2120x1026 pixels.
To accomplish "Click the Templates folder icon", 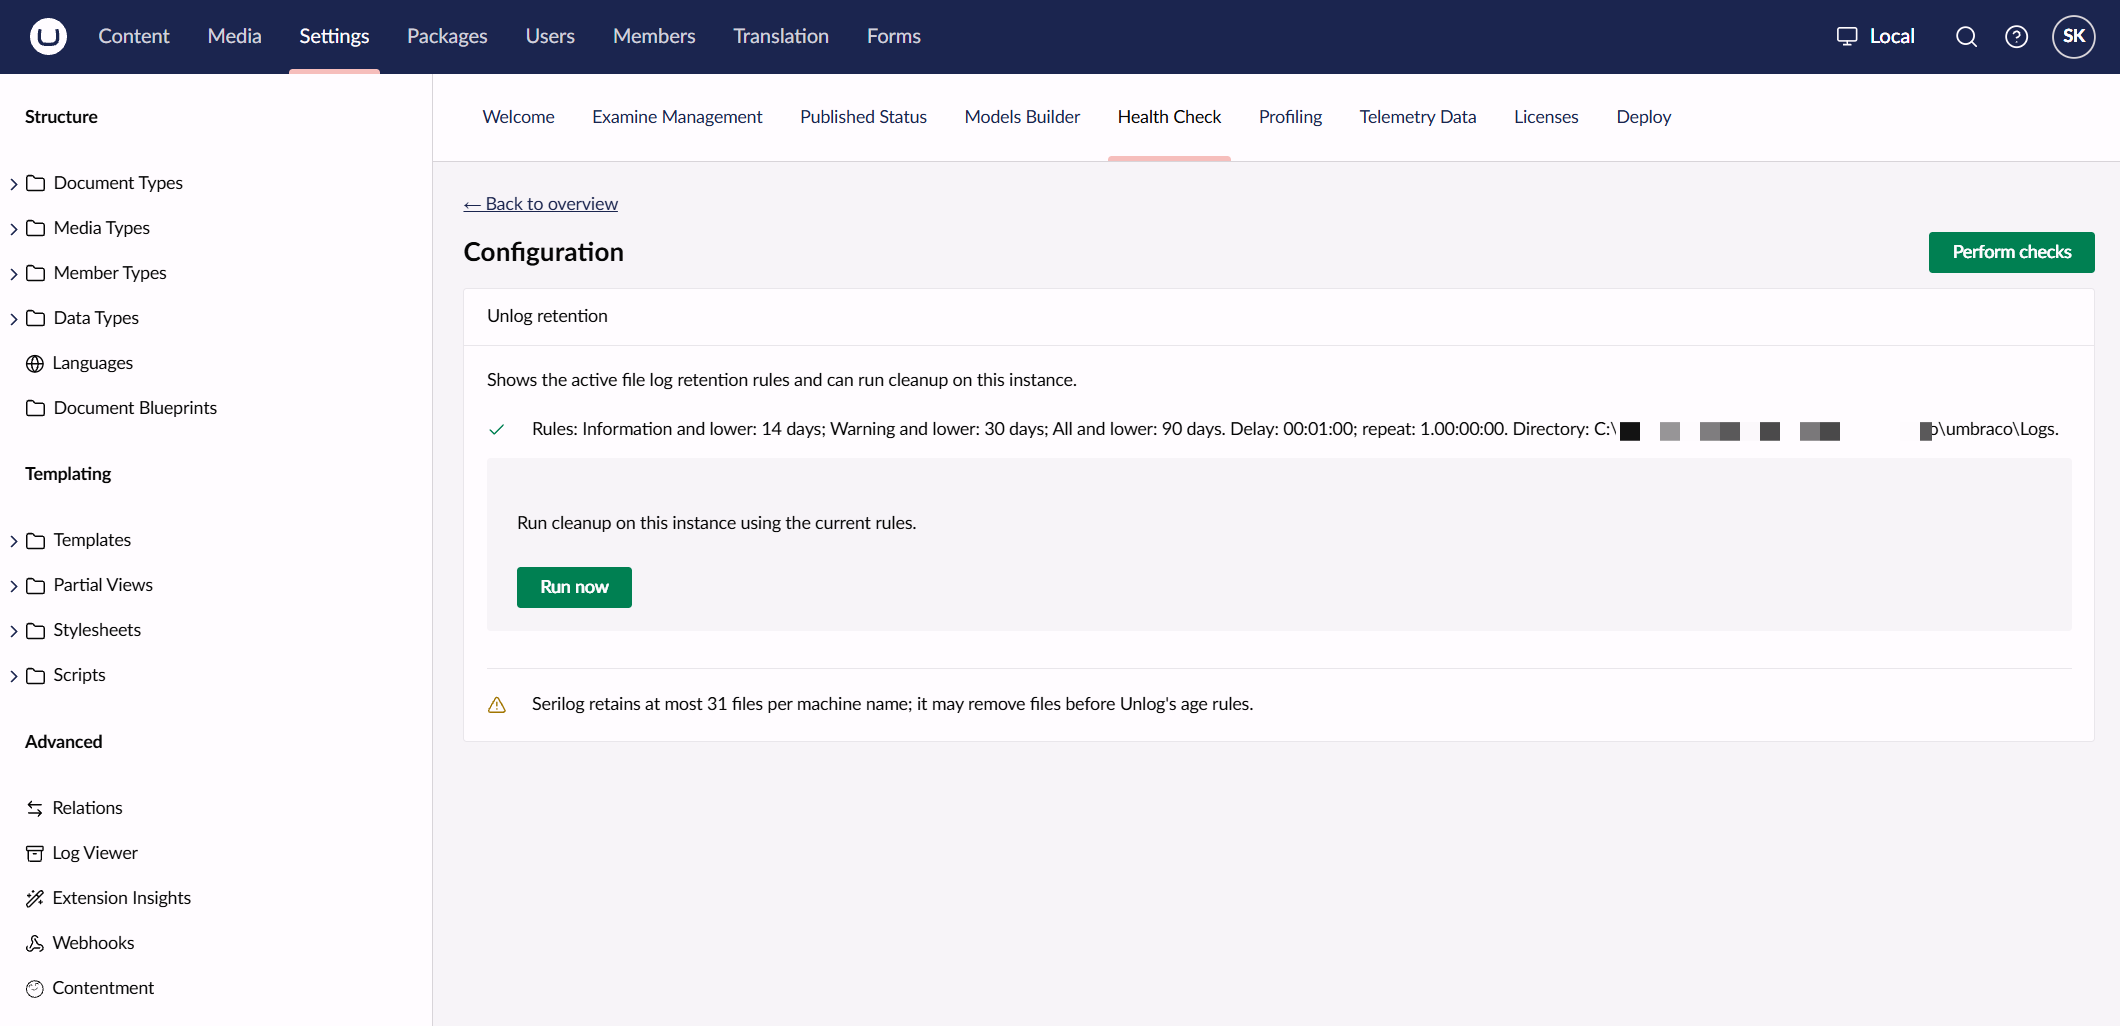I will tap(36, 540).
